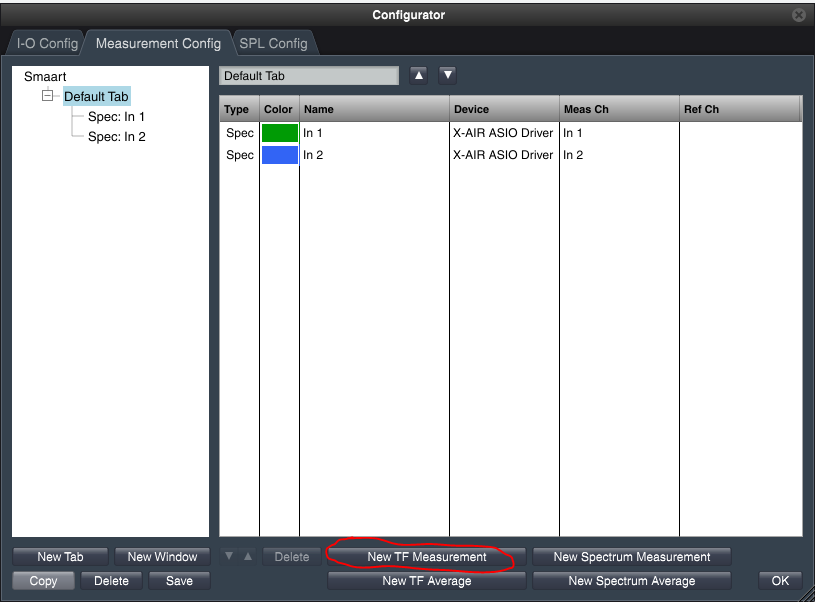Select Spec: In 1 in the tree

pyautogui.click(x=116, y=117)
